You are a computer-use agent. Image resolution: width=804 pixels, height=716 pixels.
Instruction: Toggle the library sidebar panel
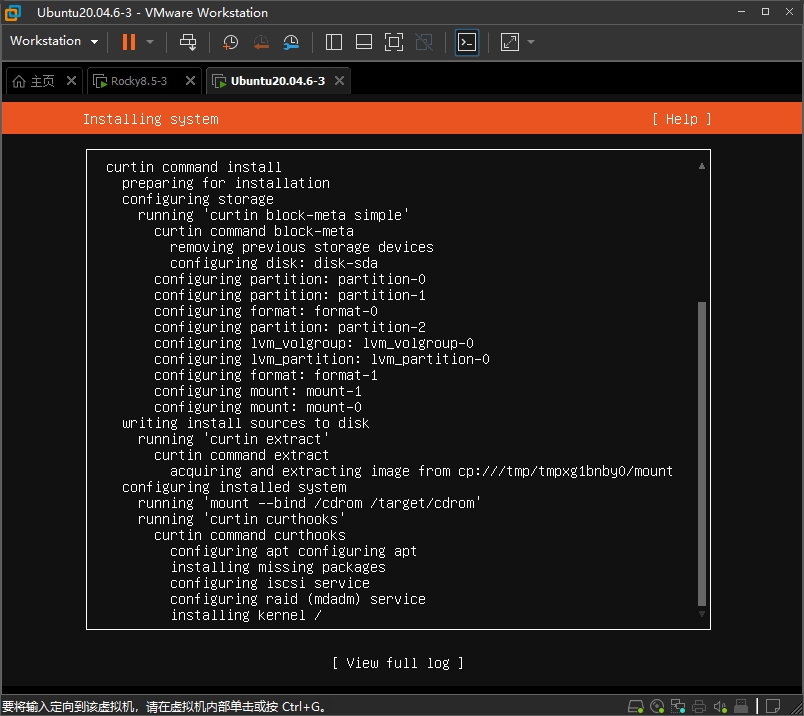(334, 42)
